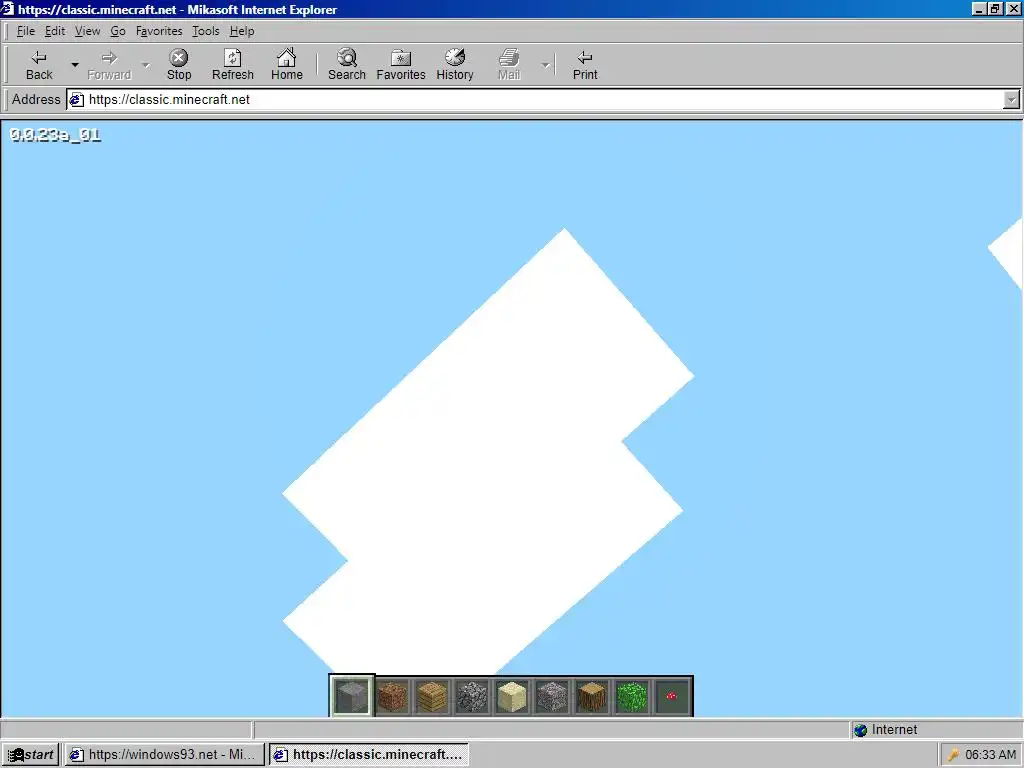Select the dirt block in hotbar

392,696
